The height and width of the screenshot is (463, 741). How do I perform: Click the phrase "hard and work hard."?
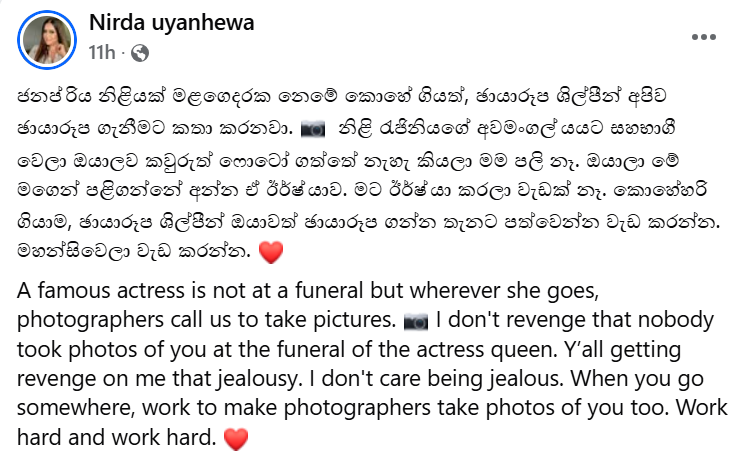(117, 437)
